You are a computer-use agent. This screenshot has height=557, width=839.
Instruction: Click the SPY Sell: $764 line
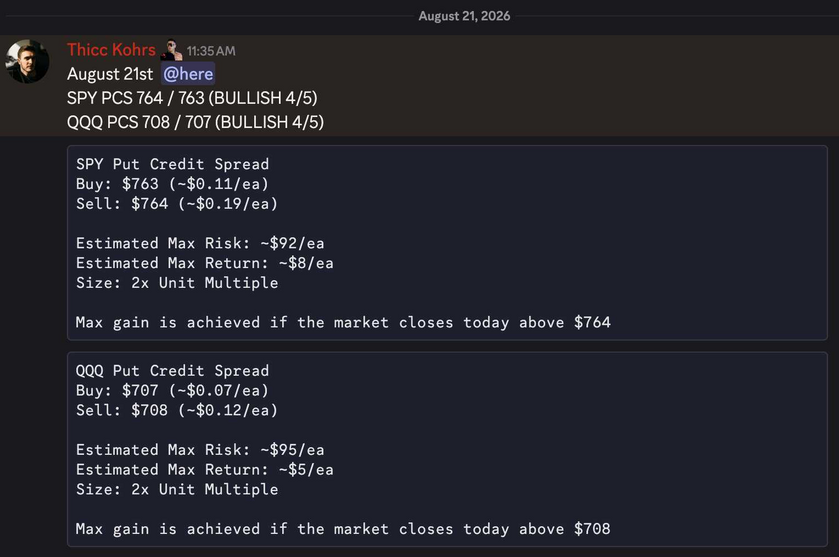coord(177,203)
